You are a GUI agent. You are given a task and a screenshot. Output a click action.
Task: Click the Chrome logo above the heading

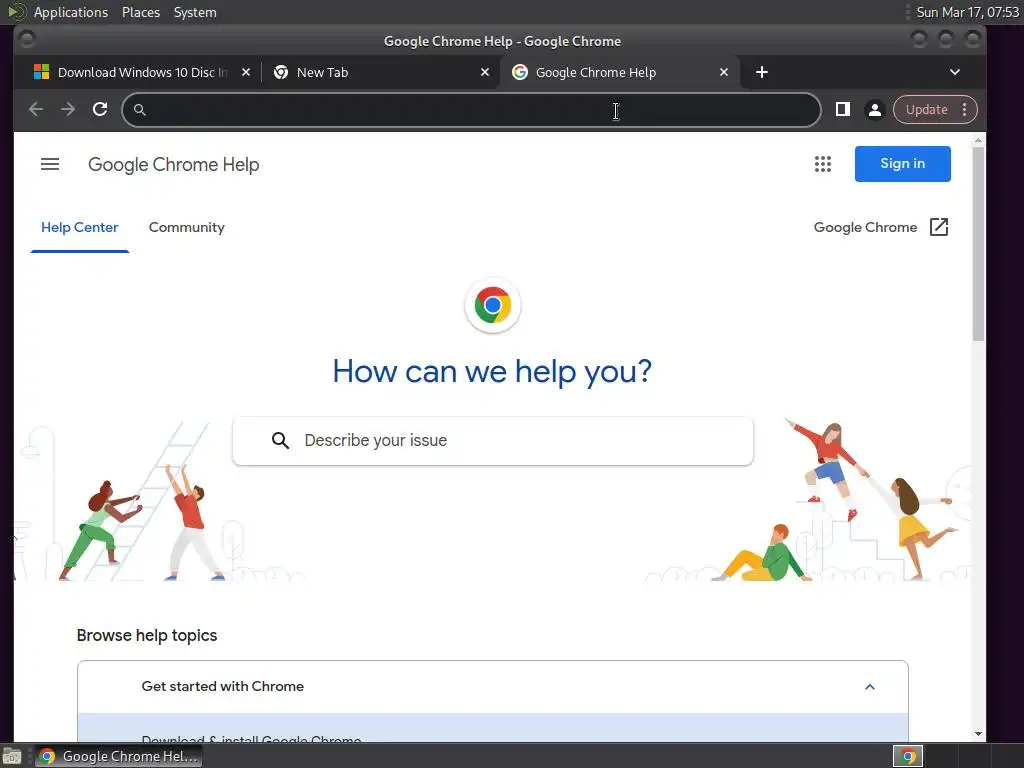click(x=492, y=305)
